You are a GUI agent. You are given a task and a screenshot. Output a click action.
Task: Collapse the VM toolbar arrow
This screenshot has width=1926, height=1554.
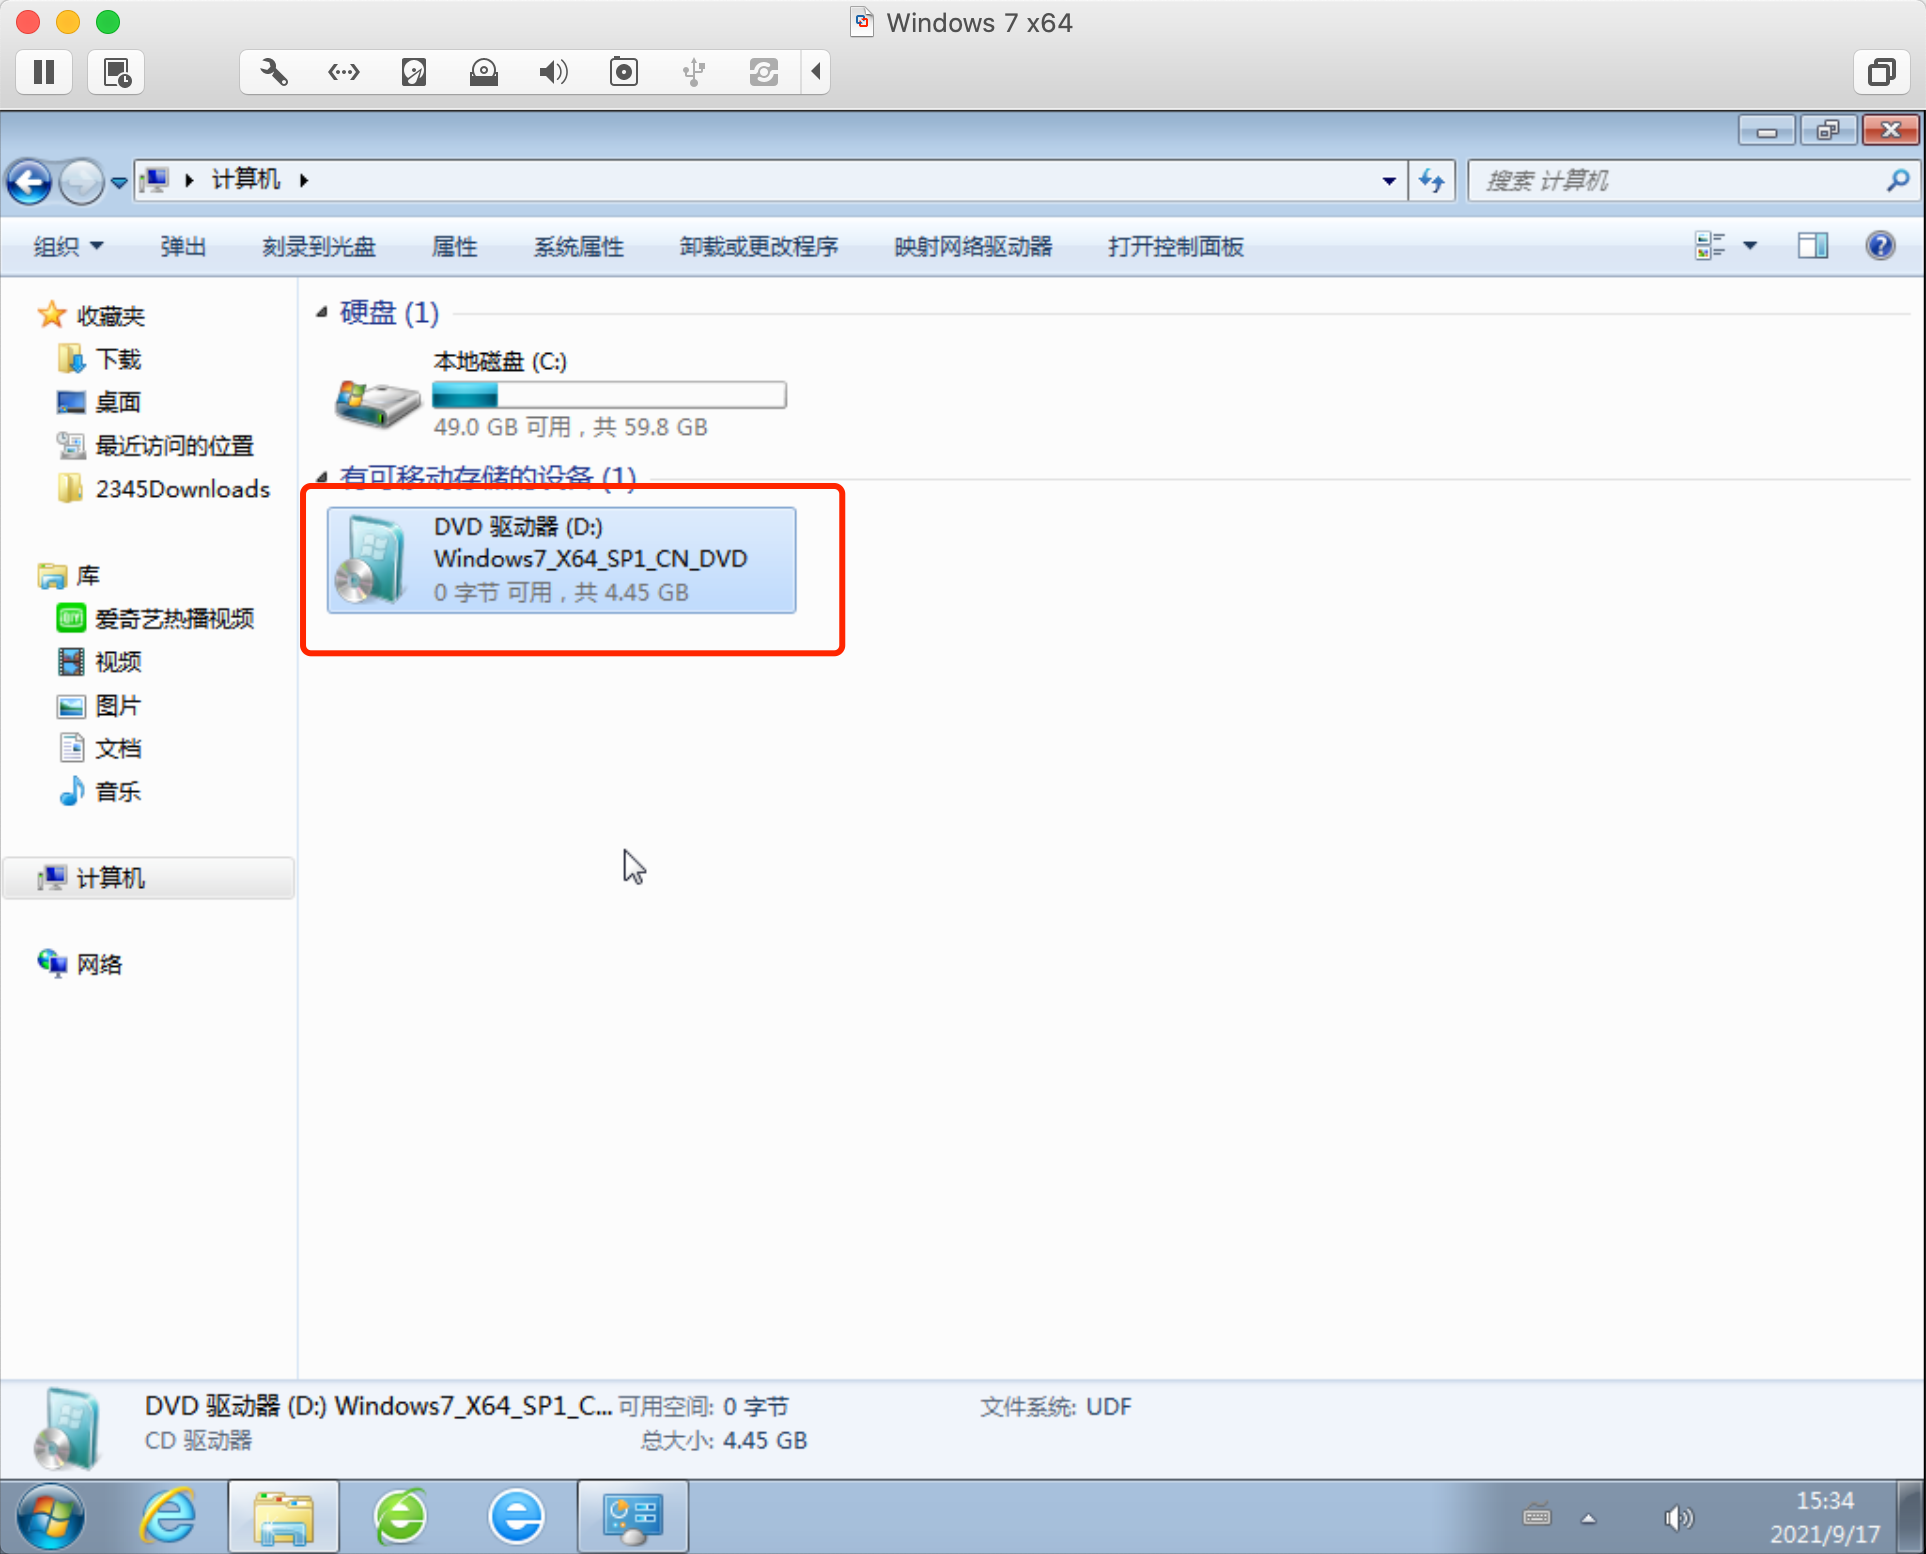[x=816, y=72]
